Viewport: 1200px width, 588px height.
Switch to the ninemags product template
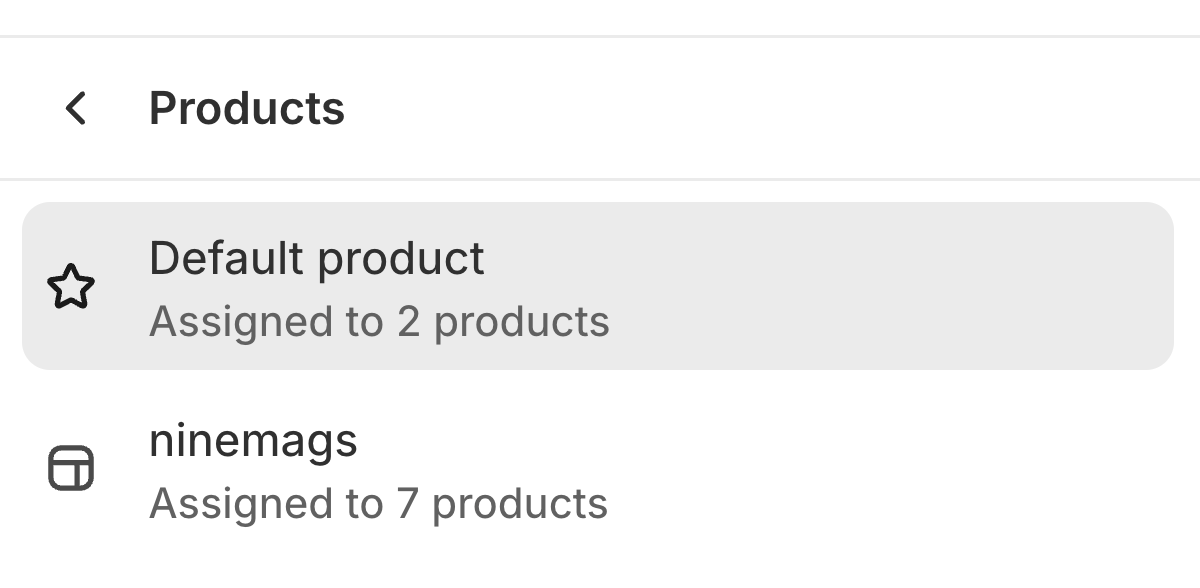coord(597,470)
